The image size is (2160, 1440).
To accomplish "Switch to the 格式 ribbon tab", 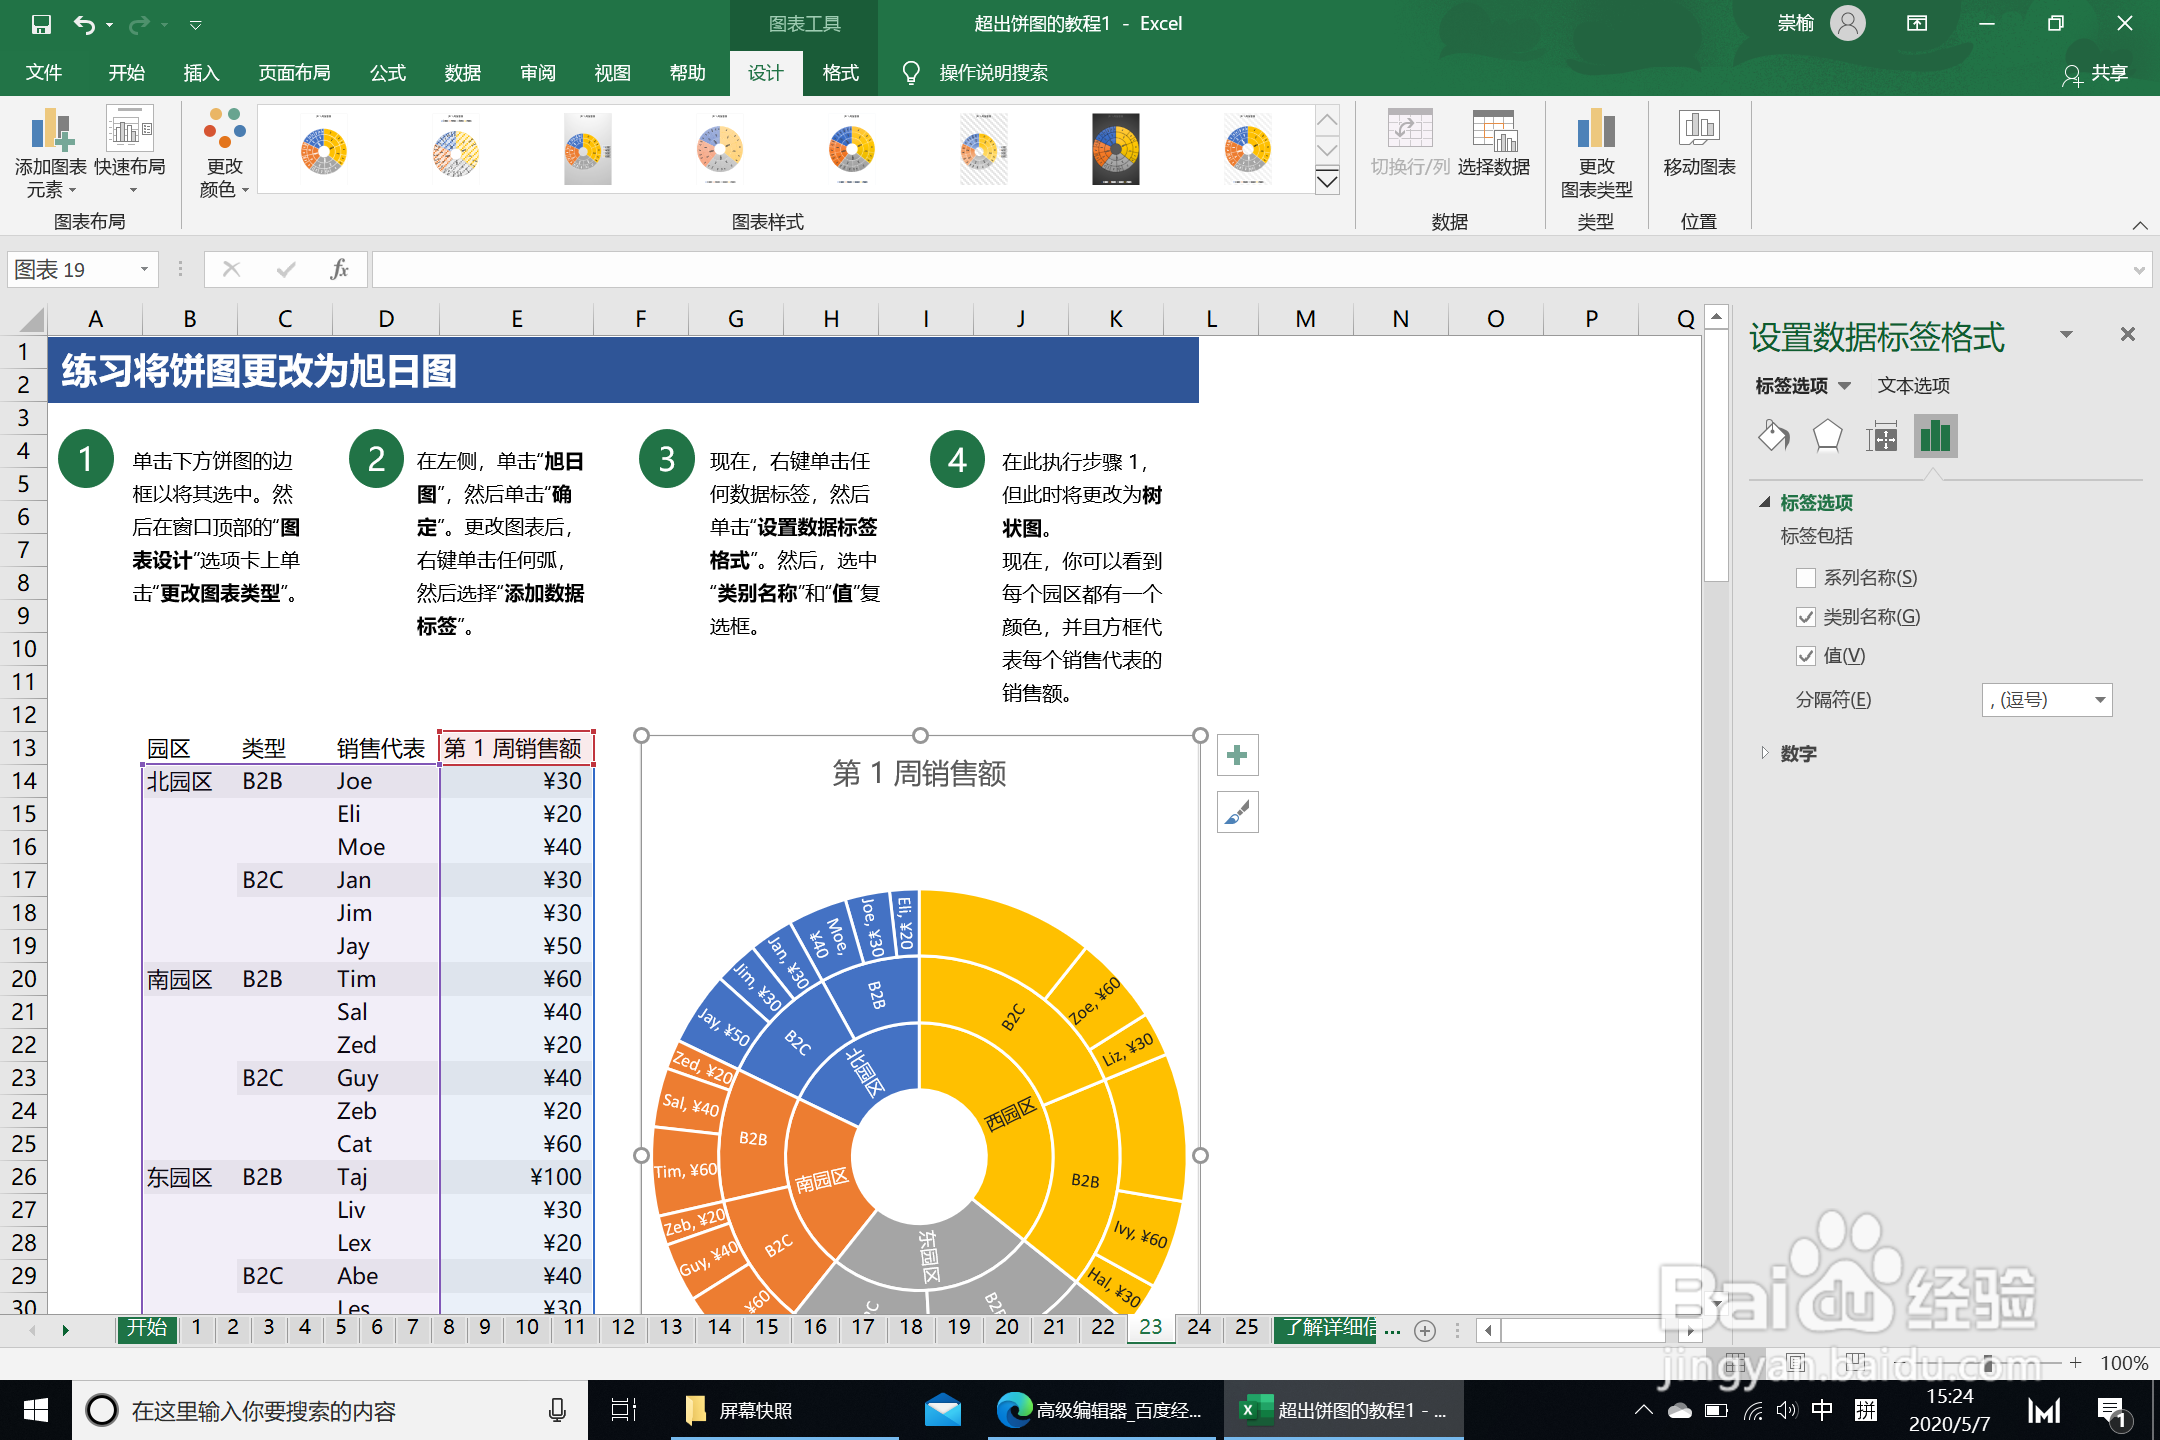I will pos(840,73).
